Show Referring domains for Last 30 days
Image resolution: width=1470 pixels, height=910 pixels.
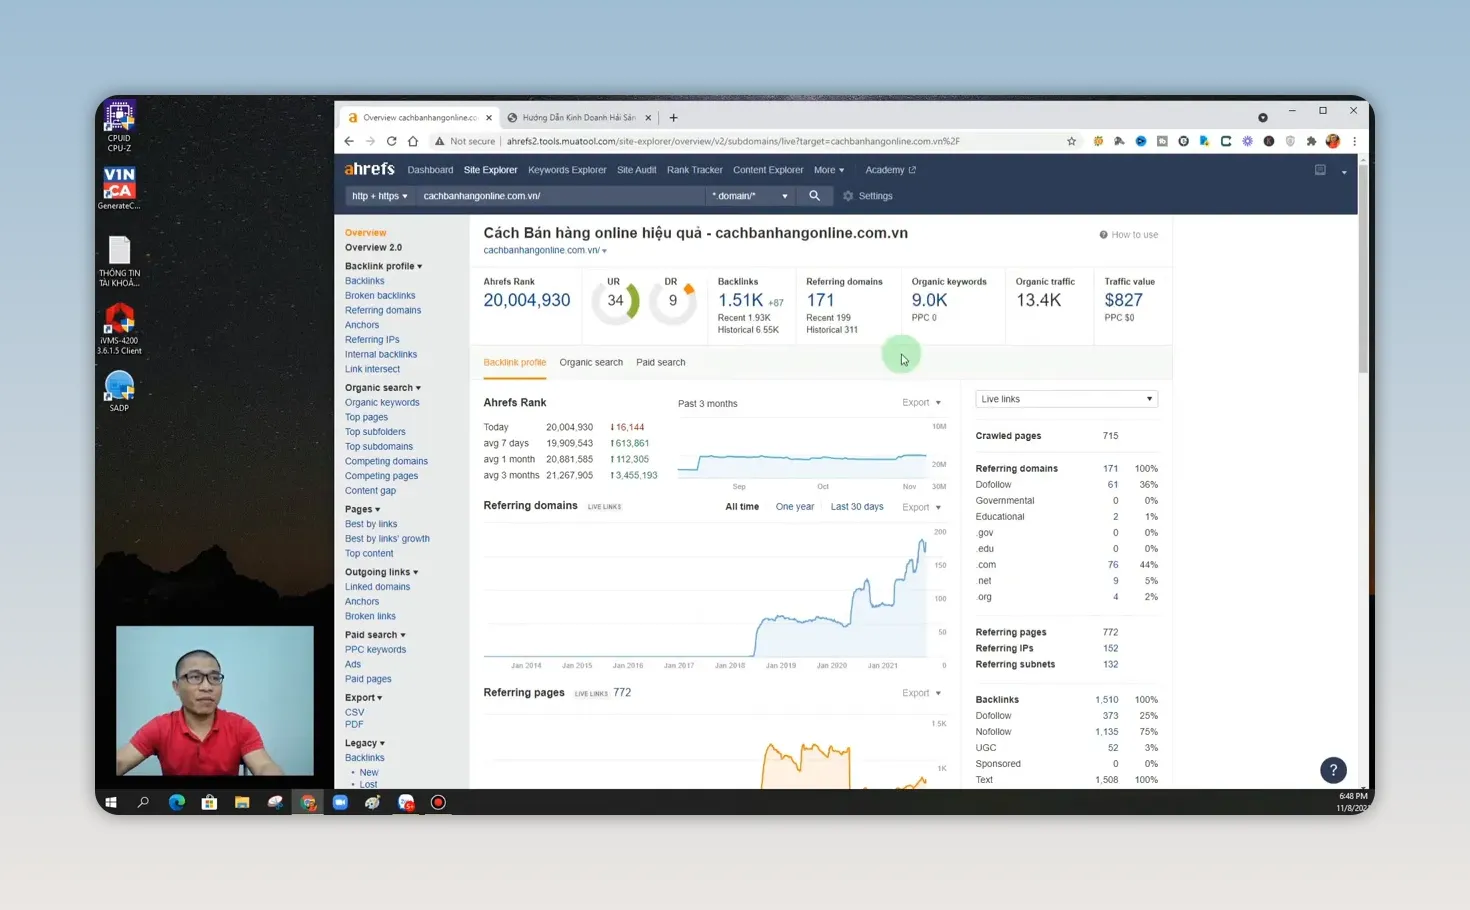click(x=857, y=507)
